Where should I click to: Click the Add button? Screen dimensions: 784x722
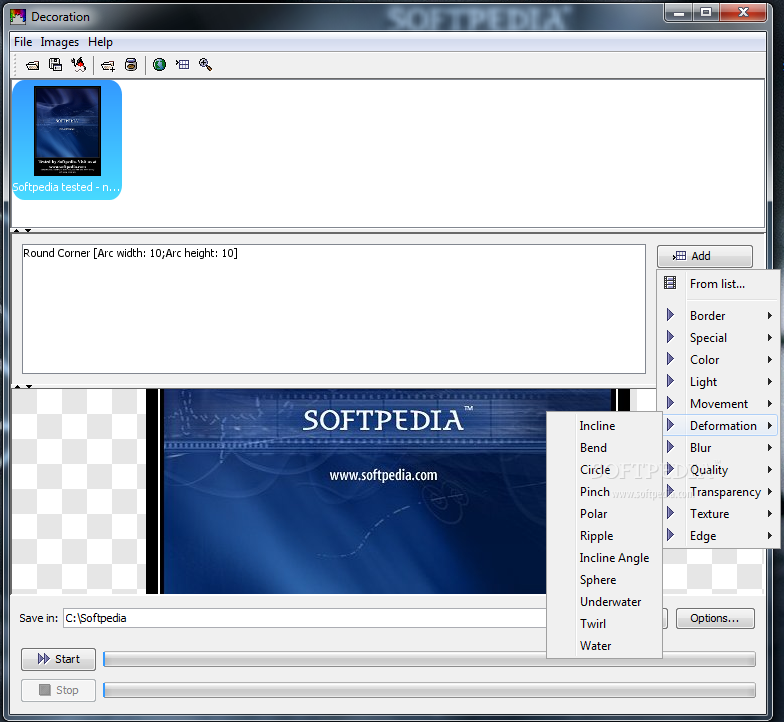click(704, 256)
